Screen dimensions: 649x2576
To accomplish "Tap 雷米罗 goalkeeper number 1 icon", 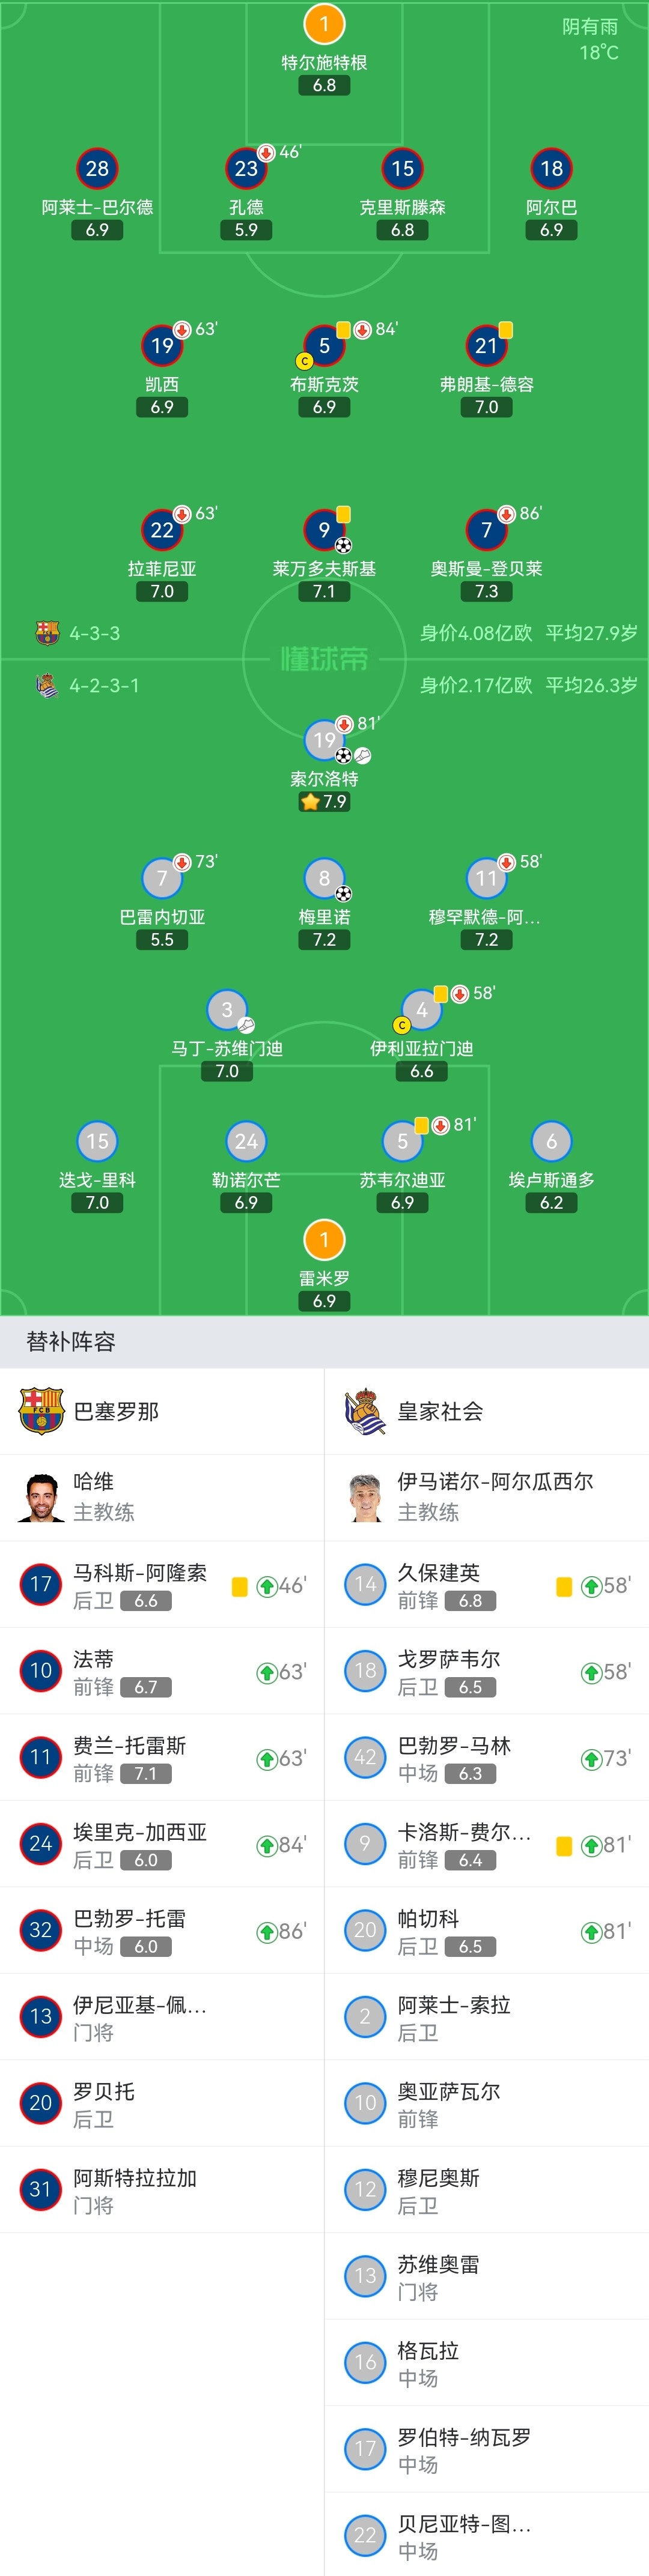I will [324, 1240].
